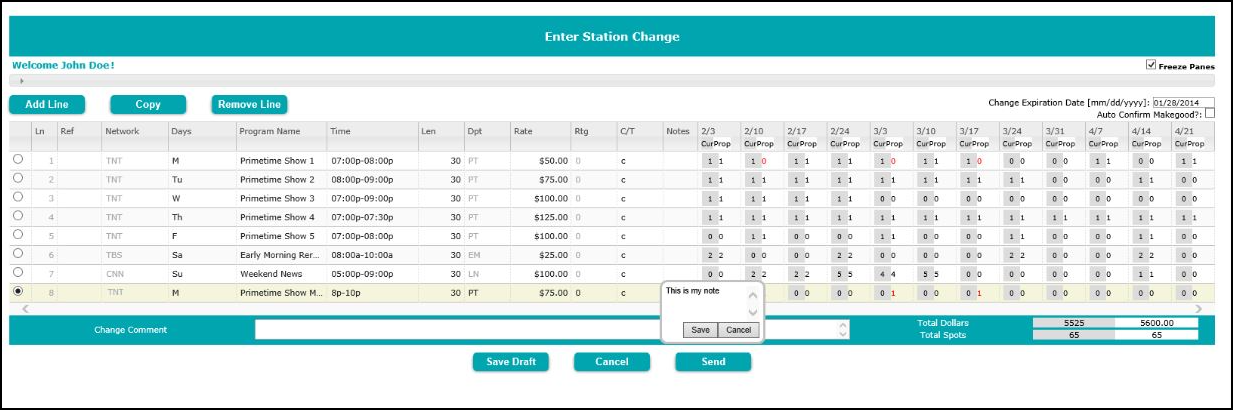
Task: Select radio button for line 6 TBS
Action: click(18, 254)
